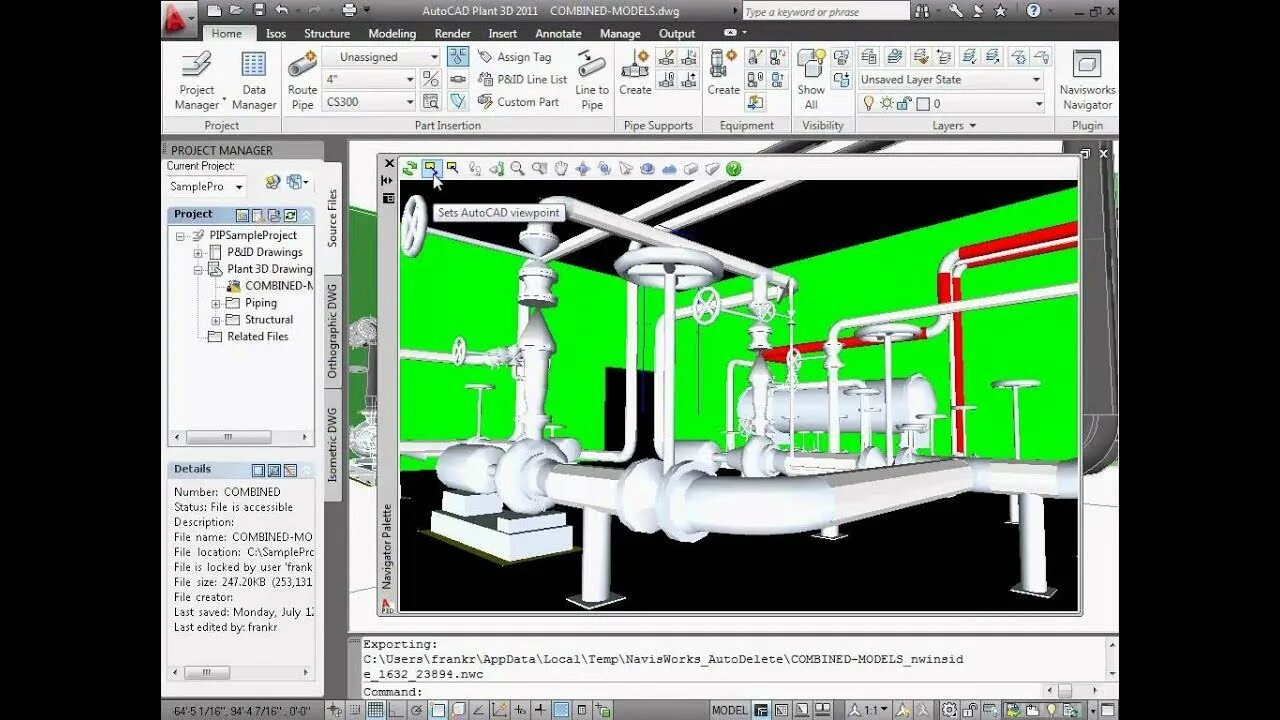Open the Project Manager ribbon button
This screenshot has width=1280, height=720.
(197, 80)
